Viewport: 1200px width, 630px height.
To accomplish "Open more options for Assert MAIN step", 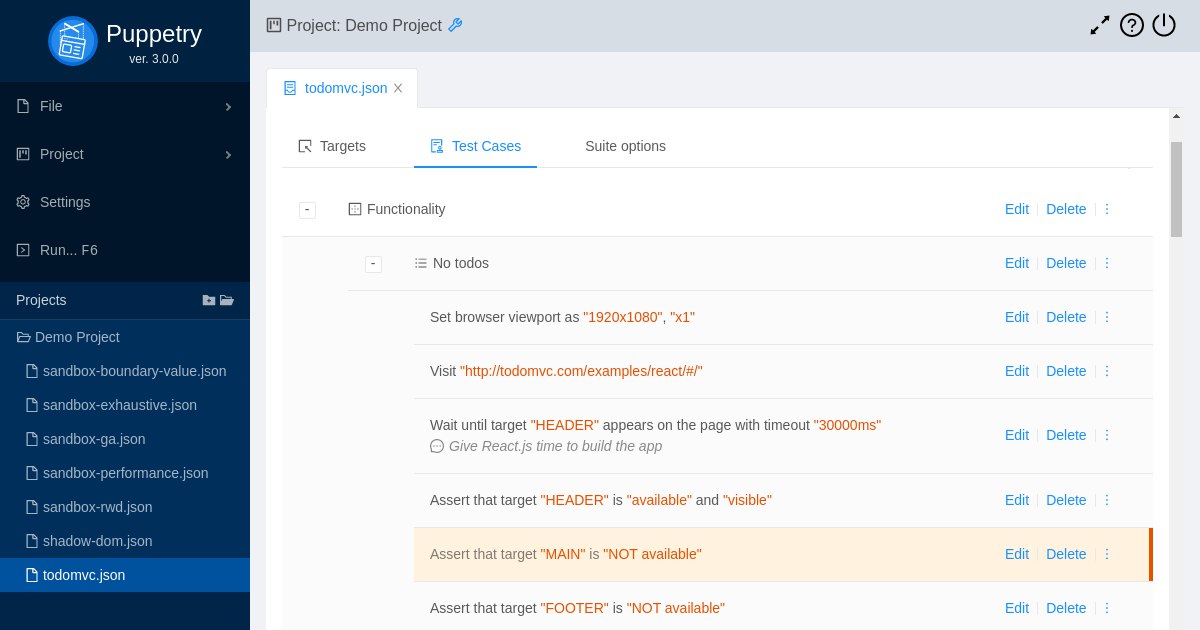I will point(1107,554).
